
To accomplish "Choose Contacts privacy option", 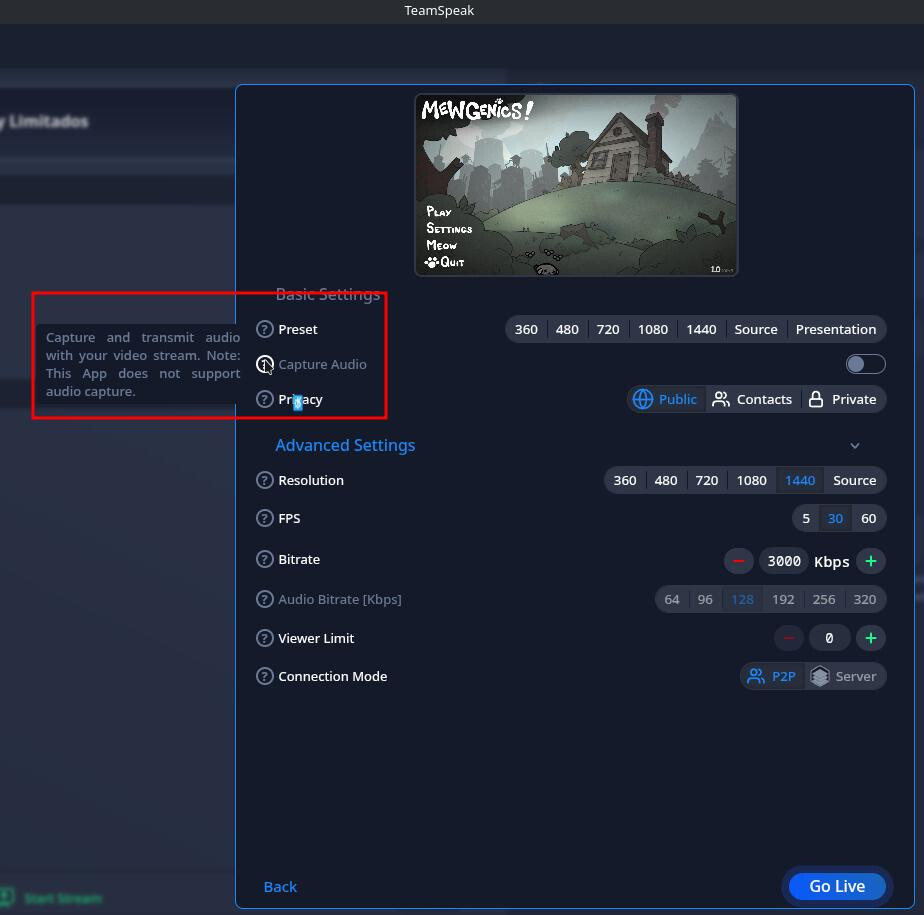I will tap(752, 399).
